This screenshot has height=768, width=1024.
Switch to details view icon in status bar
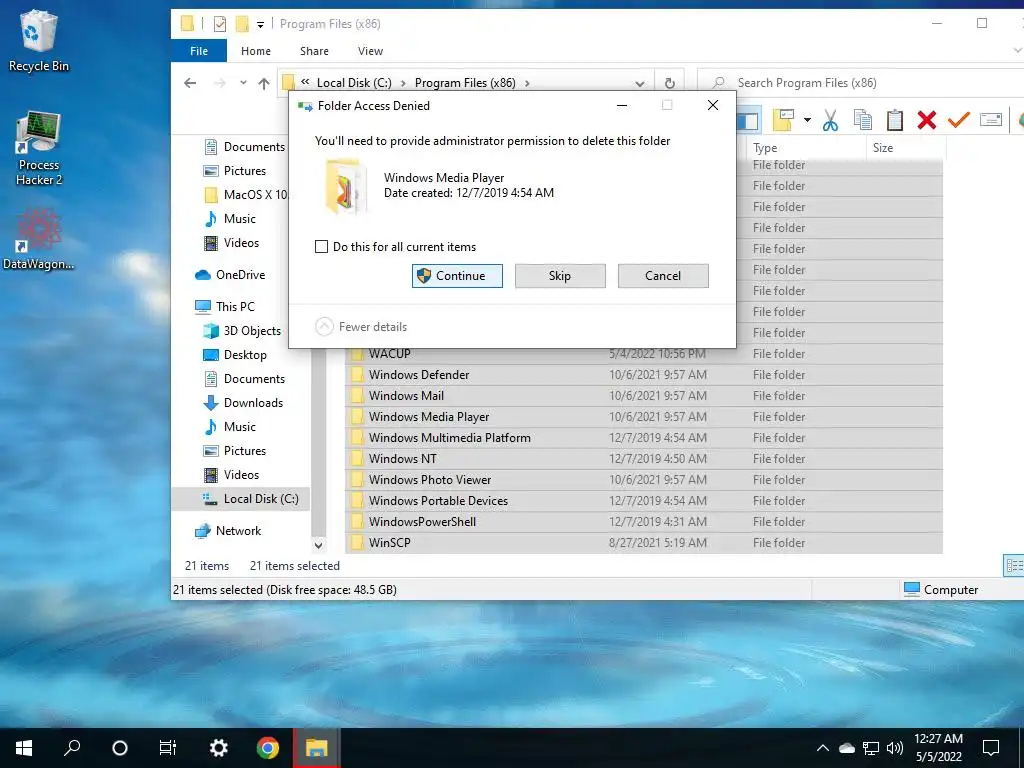point(1014,566)
